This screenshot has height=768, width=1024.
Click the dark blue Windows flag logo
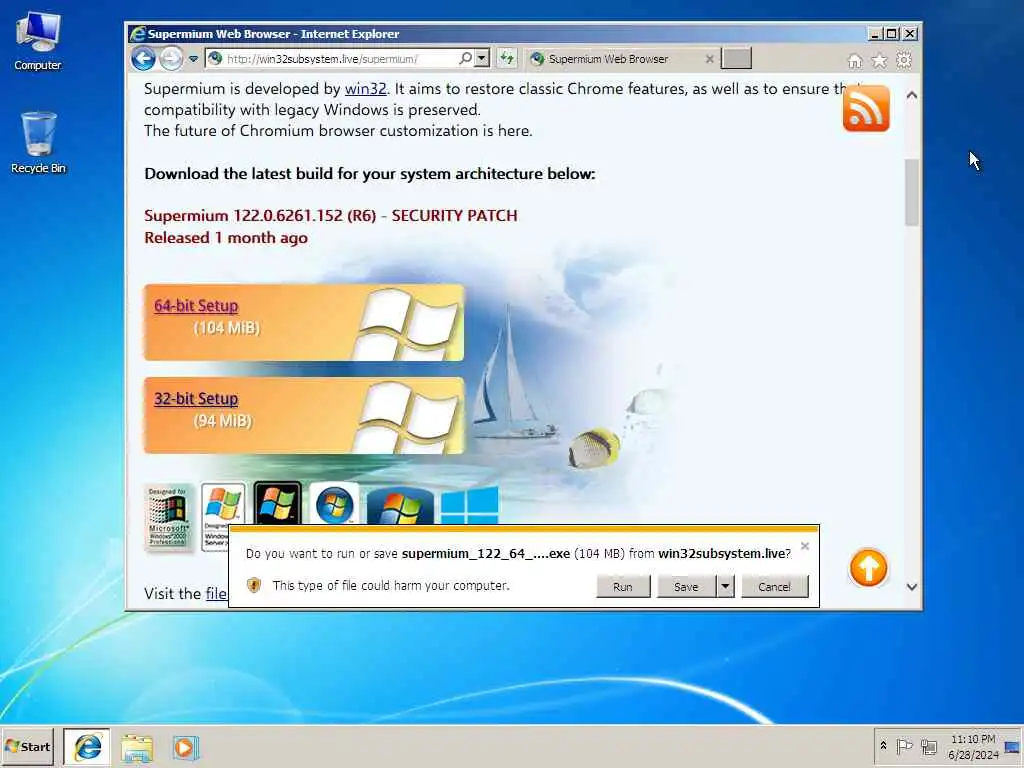[x=400, y=507]
